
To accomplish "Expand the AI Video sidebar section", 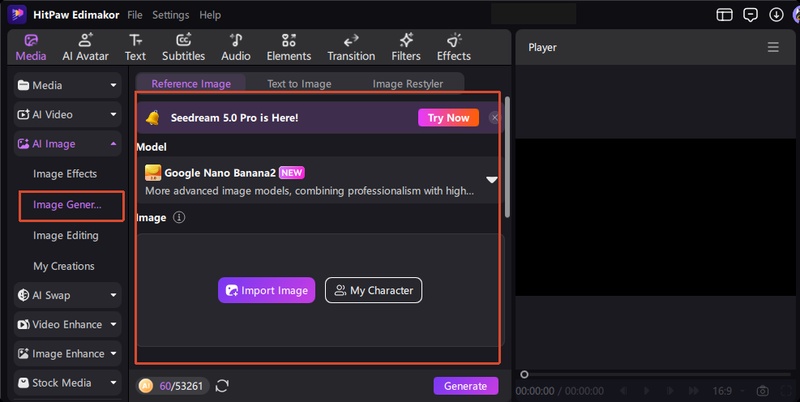I will coord(113,115).
